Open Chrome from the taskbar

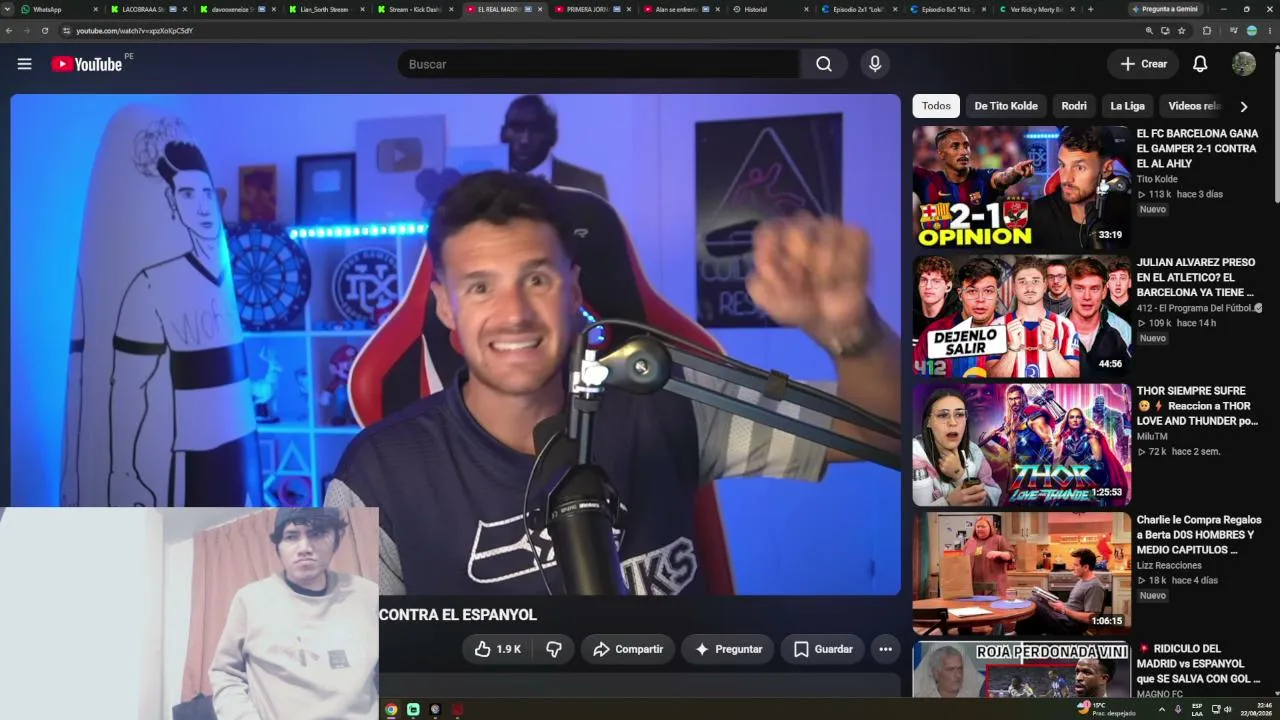(x=391, y=709)
